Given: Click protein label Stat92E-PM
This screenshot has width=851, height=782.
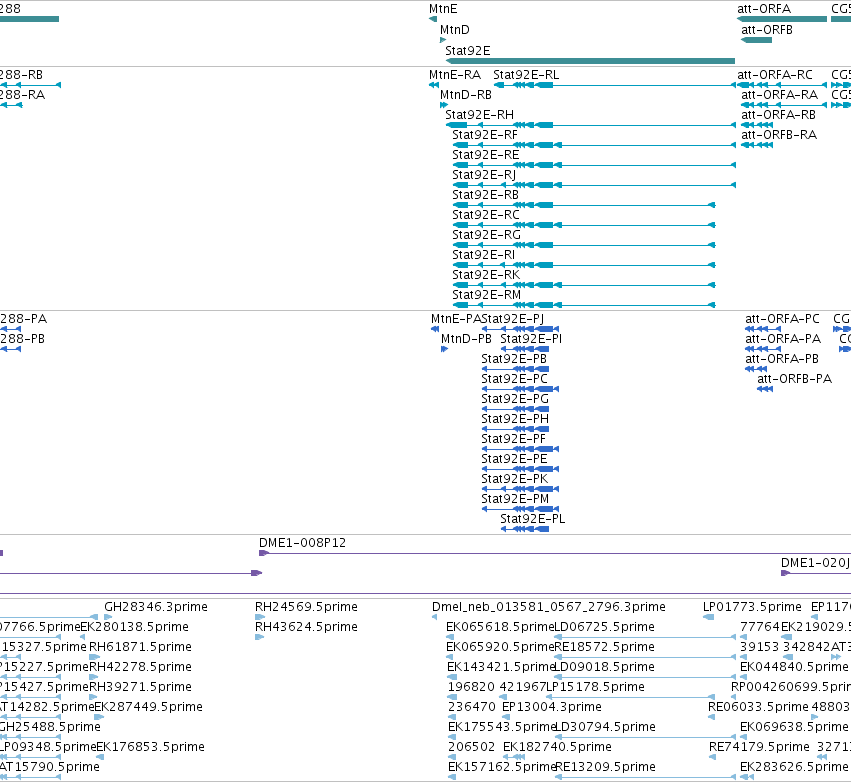Looking at the screenshot, I should (x=515, y=499).
